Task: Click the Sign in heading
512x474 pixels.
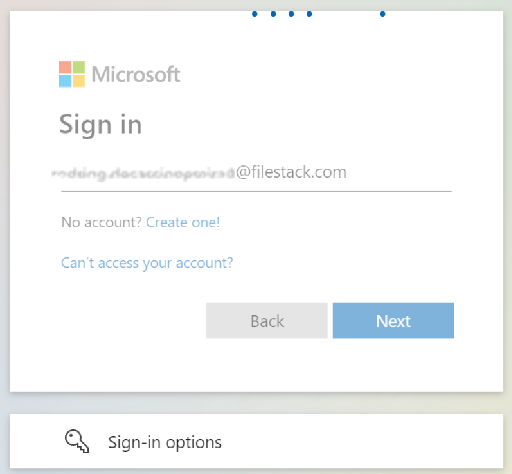Action: click(x=100, y=125)
